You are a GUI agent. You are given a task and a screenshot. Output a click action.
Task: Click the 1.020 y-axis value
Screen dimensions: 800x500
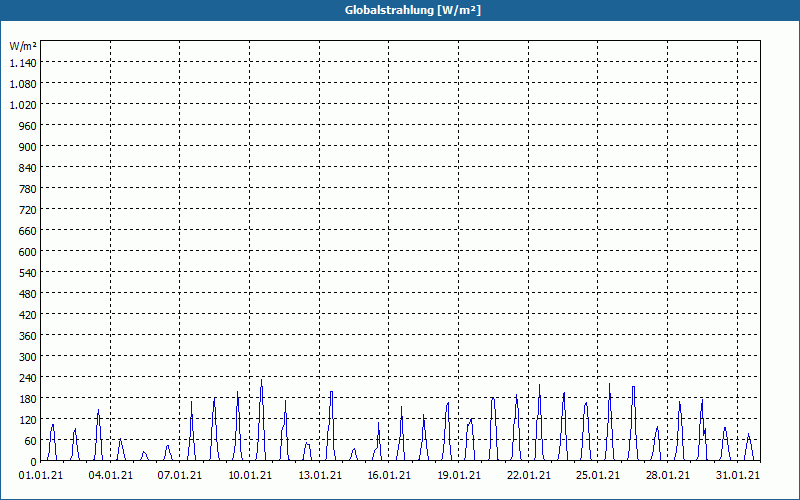tap(23, 105)
